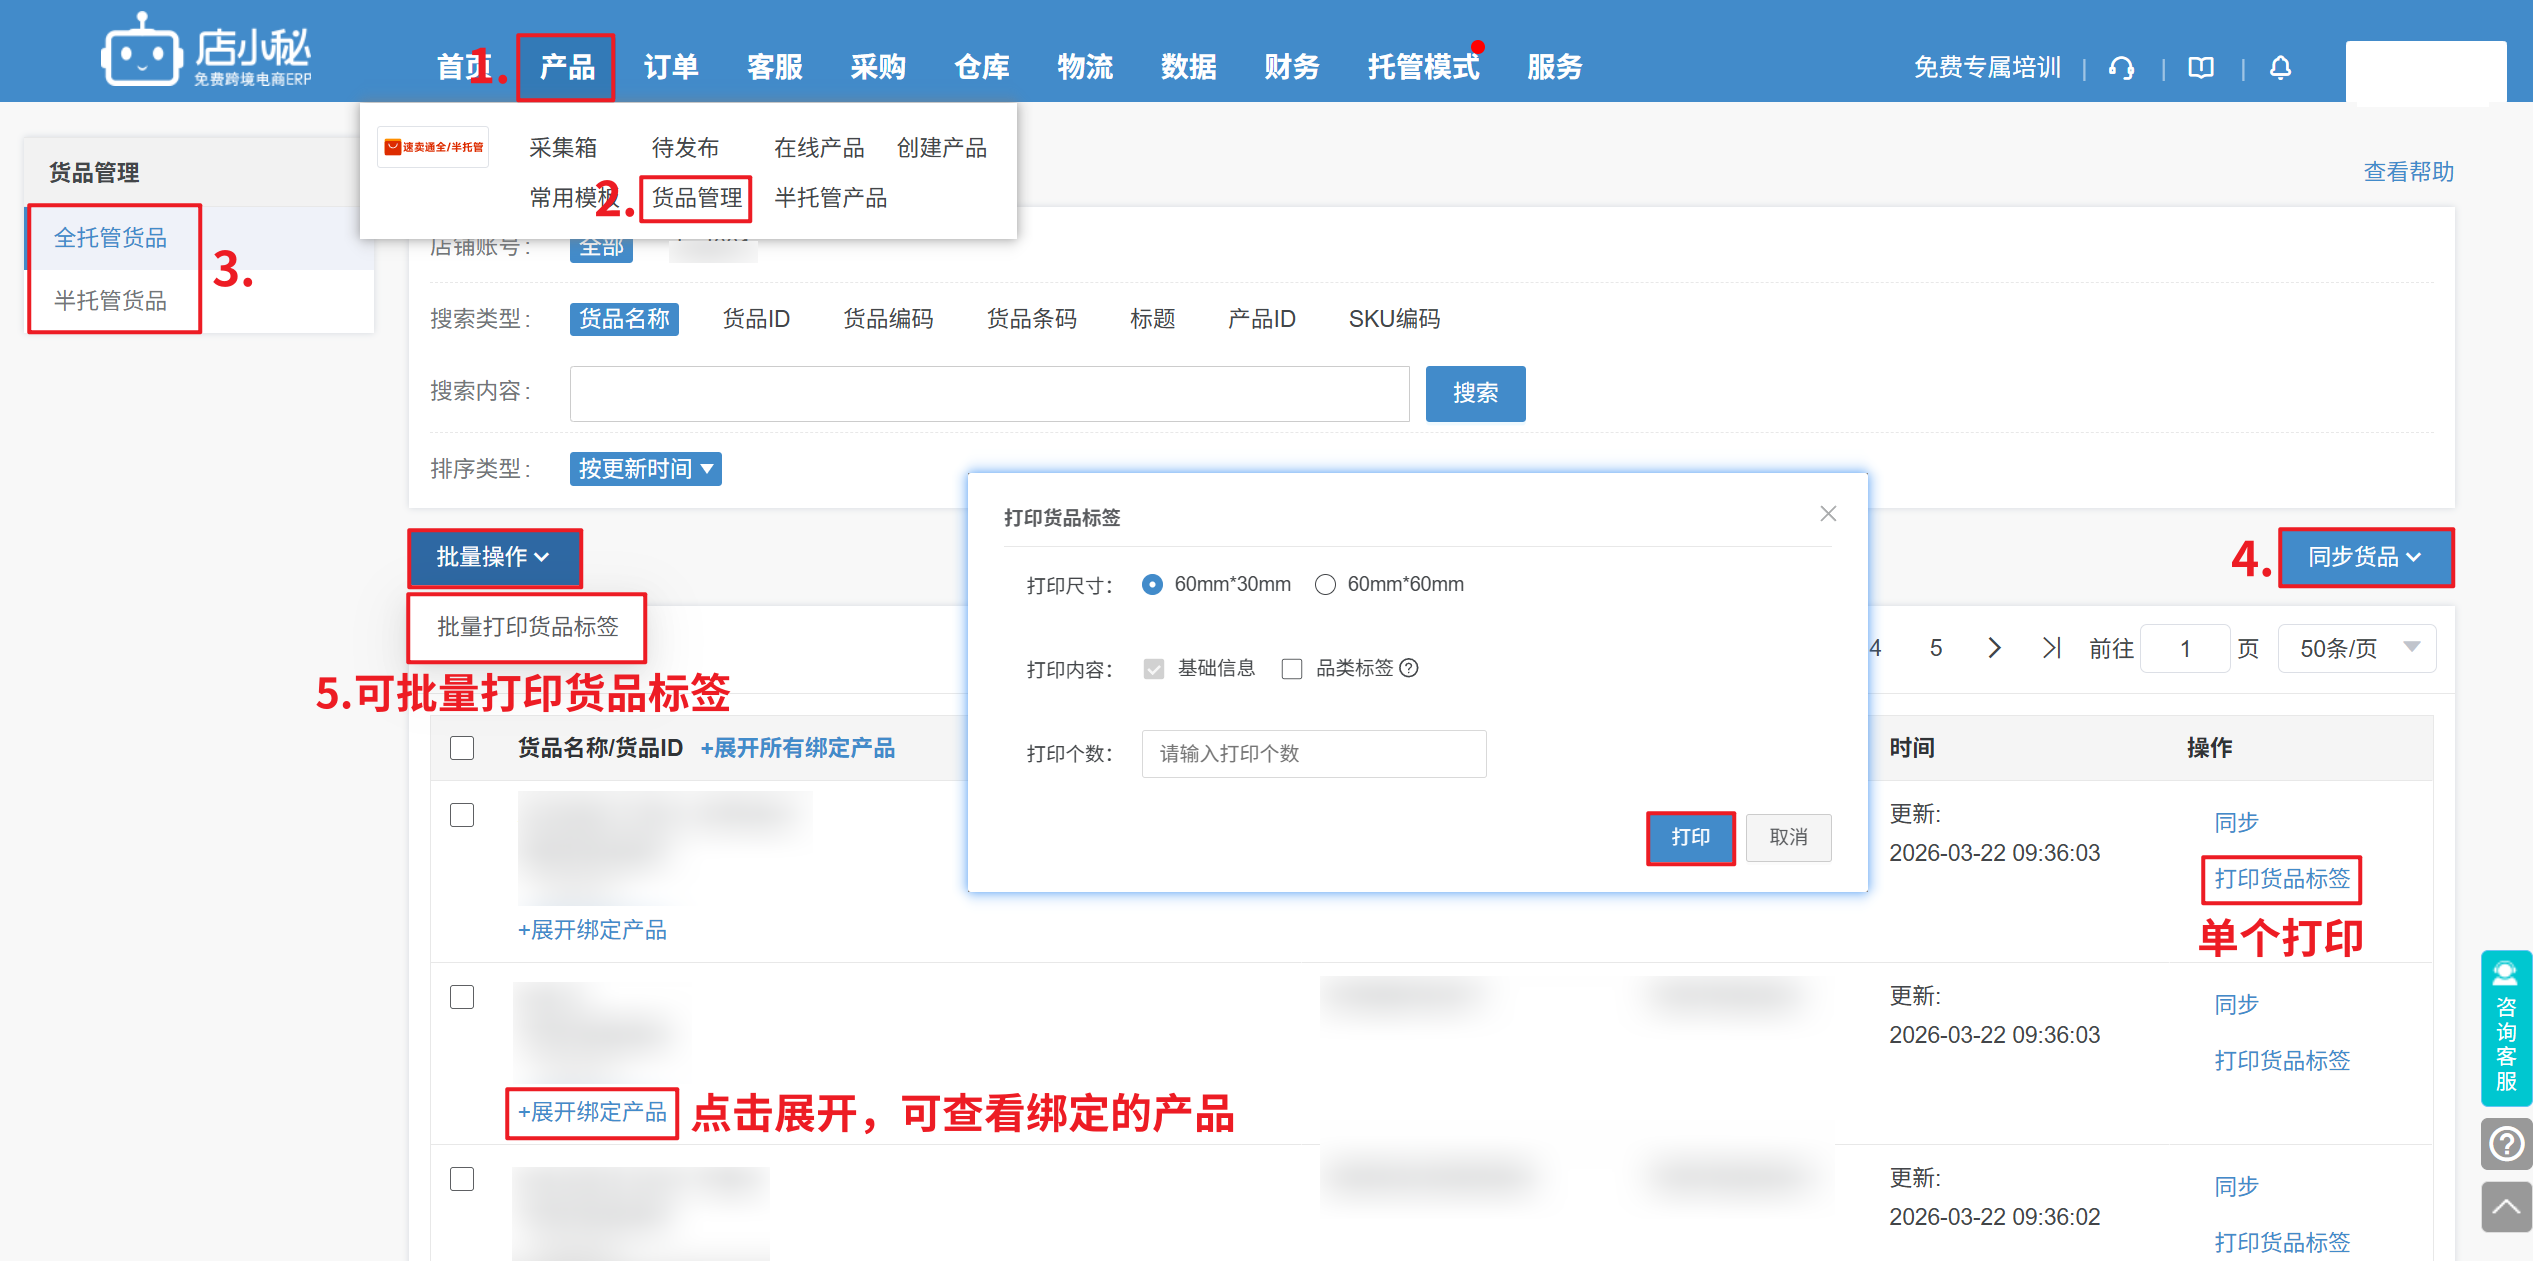
Task: Click the 查看帮助 link
Action: coord(2408,172)
